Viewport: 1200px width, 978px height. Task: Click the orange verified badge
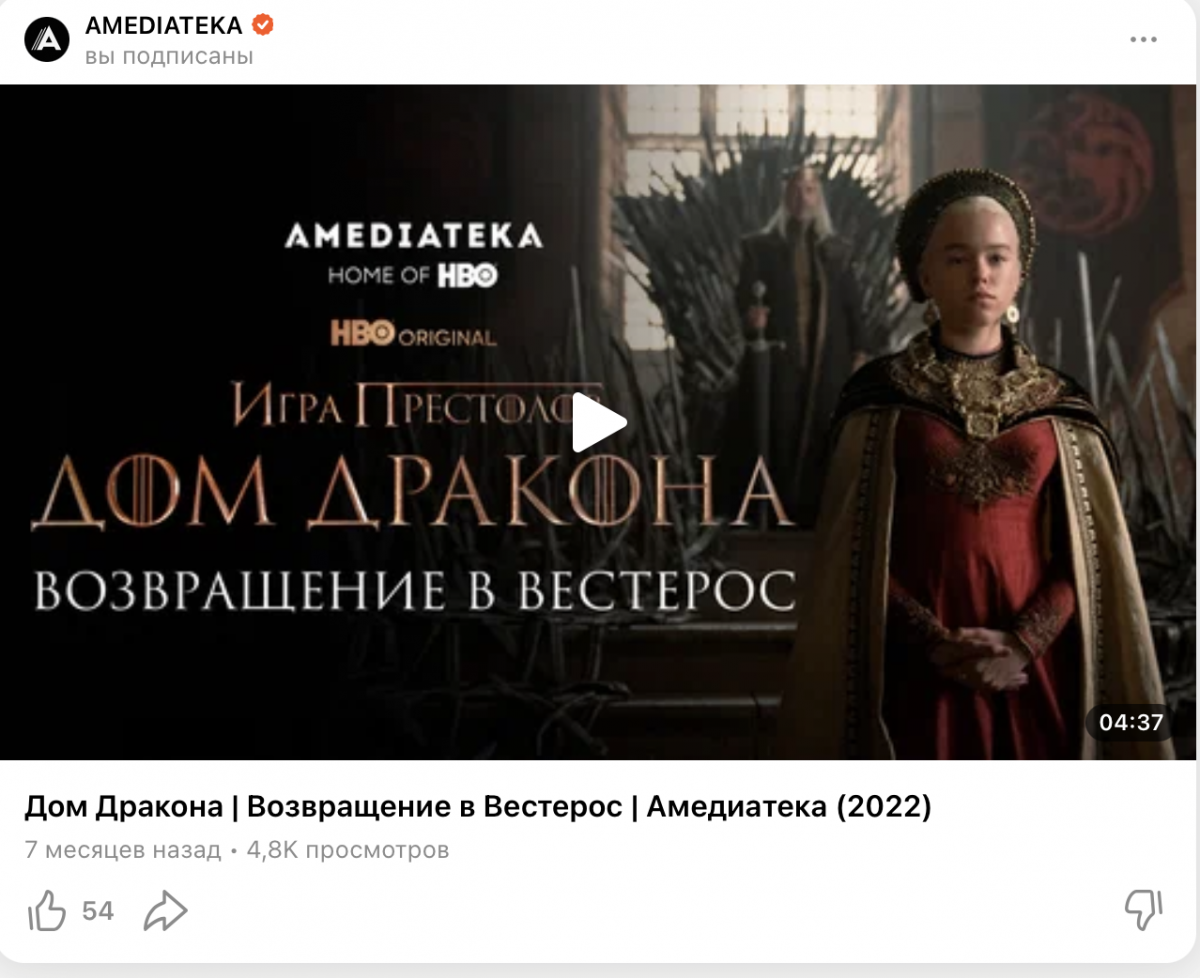[262, 24]
